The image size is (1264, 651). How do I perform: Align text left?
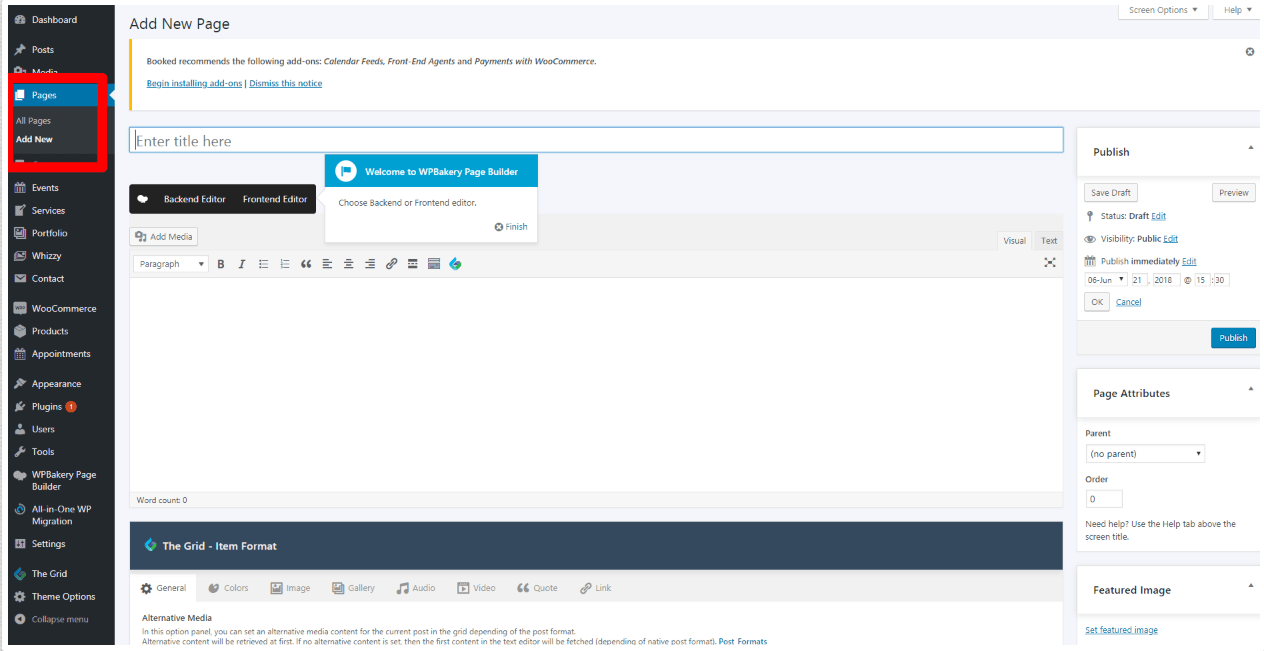pos(327,264)
